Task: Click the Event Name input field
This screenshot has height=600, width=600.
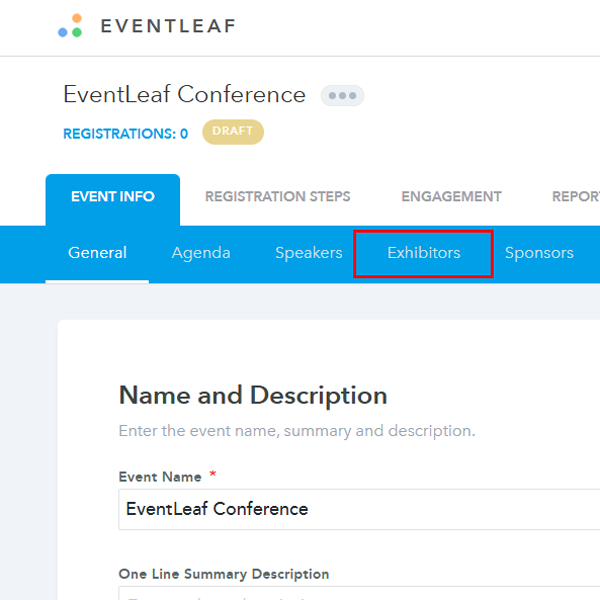Action: point(359,509)
